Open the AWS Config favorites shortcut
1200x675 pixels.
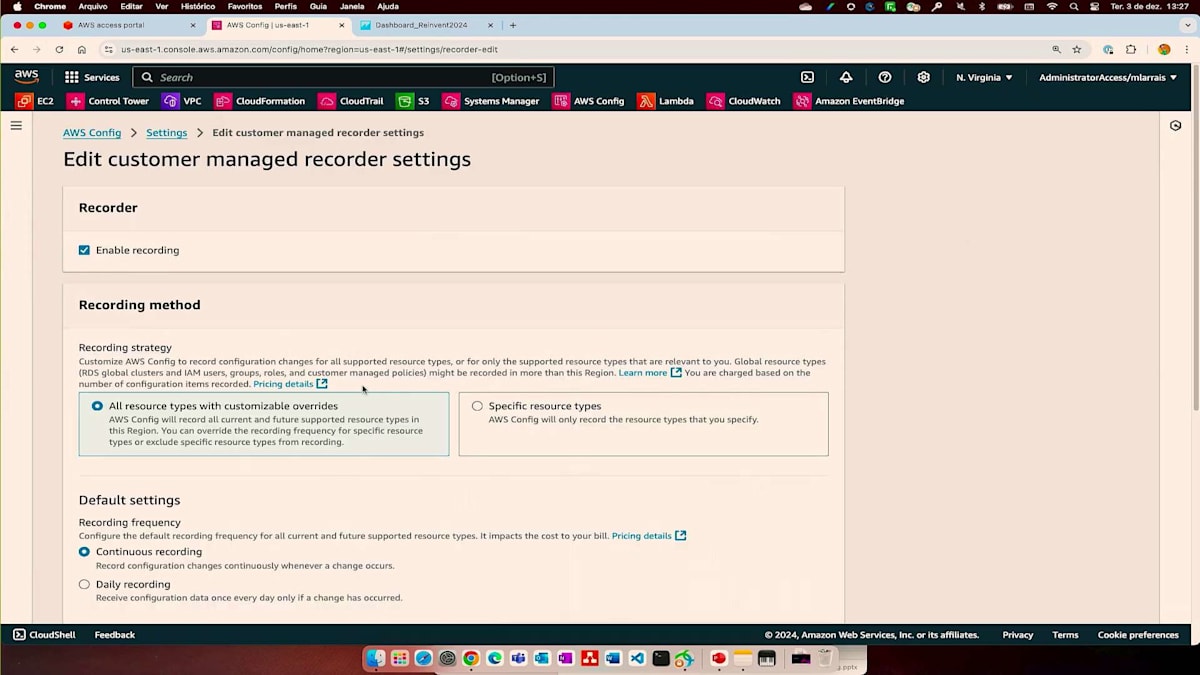click(589, 101)
